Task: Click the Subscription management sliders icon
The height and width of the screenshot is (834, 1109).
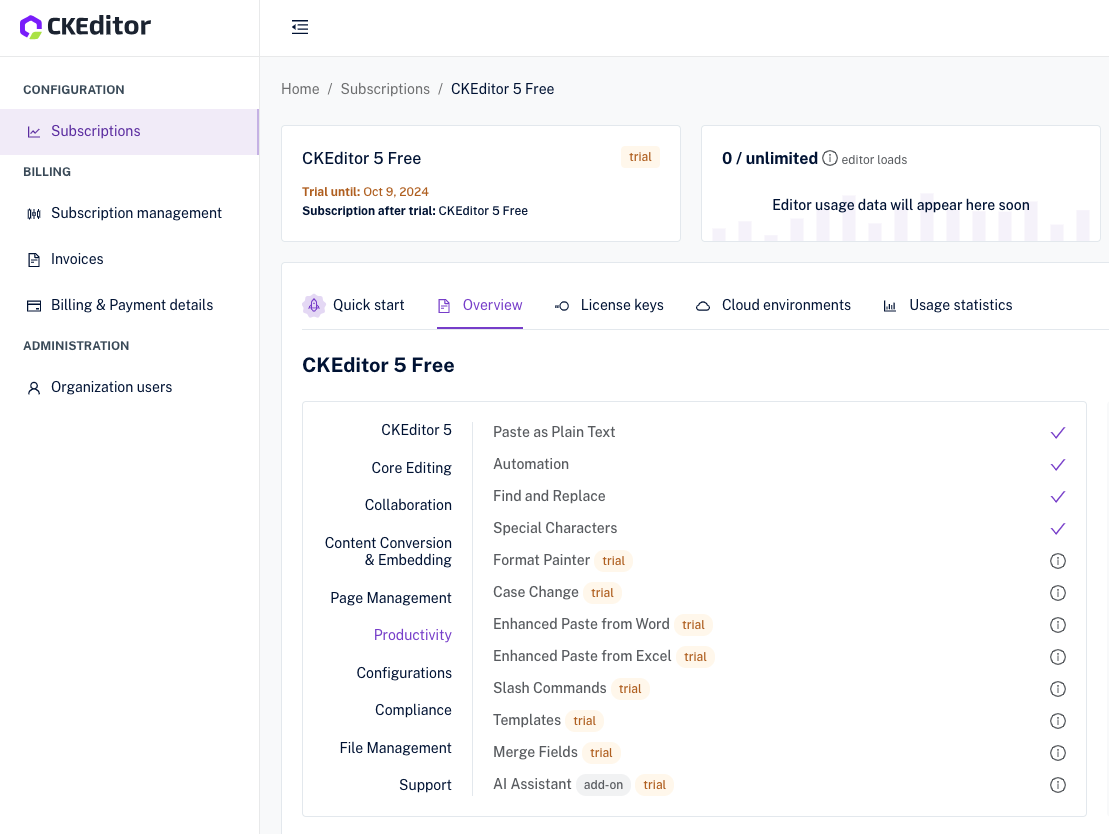Action: [34, 213]
